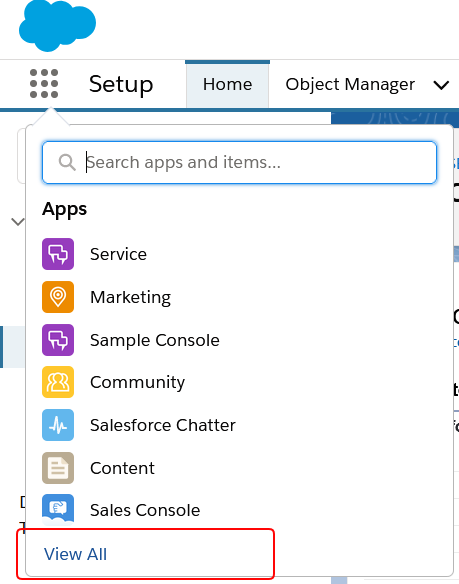Launch the Salesforce Chatter pulse icon
Viewport: 459px width, 584px height.
click(x=58, y=425)
